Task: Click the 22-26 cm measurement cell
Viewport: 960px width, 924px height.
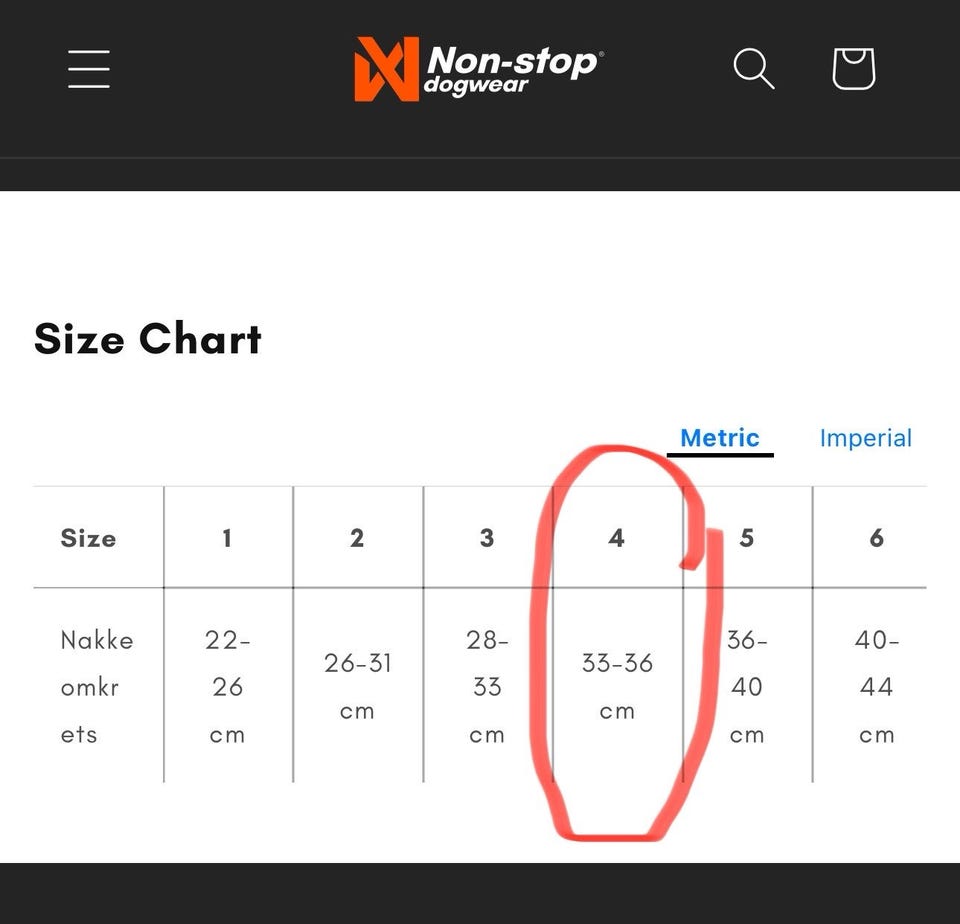Action: click(228, 687)
